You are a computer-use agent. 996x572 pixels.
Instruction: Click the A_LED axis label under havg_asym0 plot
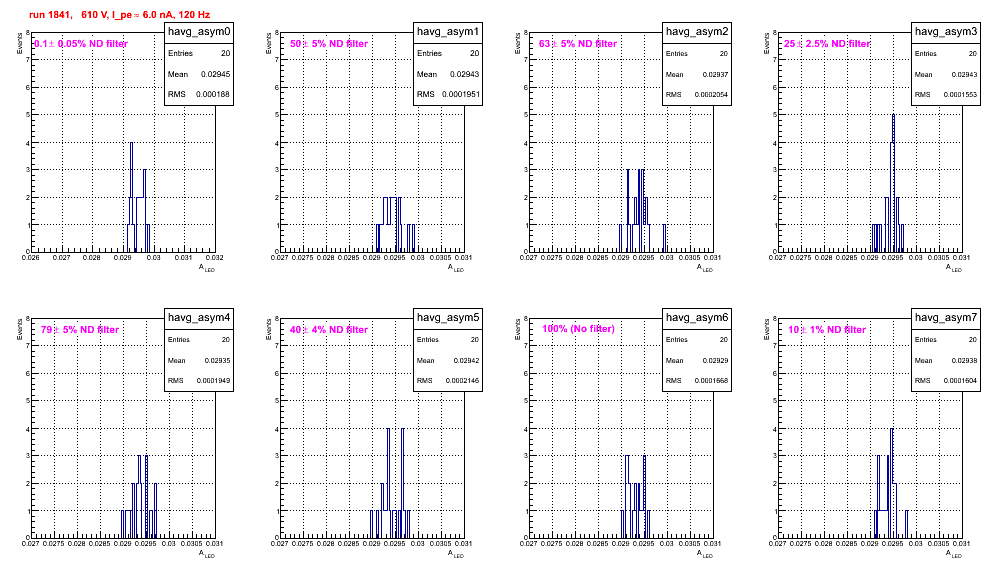tap(208, 268)
